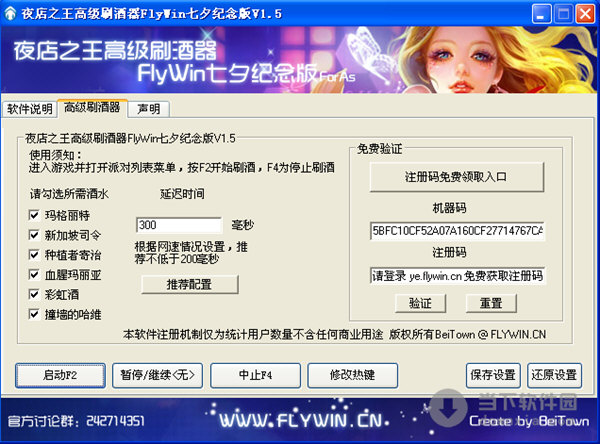Close the FlyWin window
This screenshot has height=444, width=600.
click(x=585, y=14)
